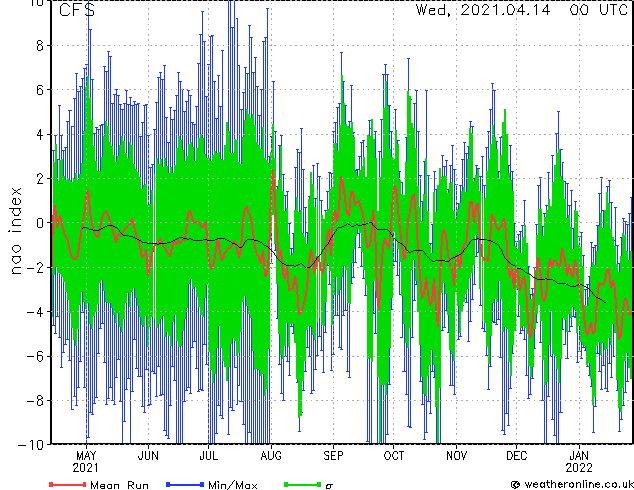Click the JUN month label

coord(148,456)
